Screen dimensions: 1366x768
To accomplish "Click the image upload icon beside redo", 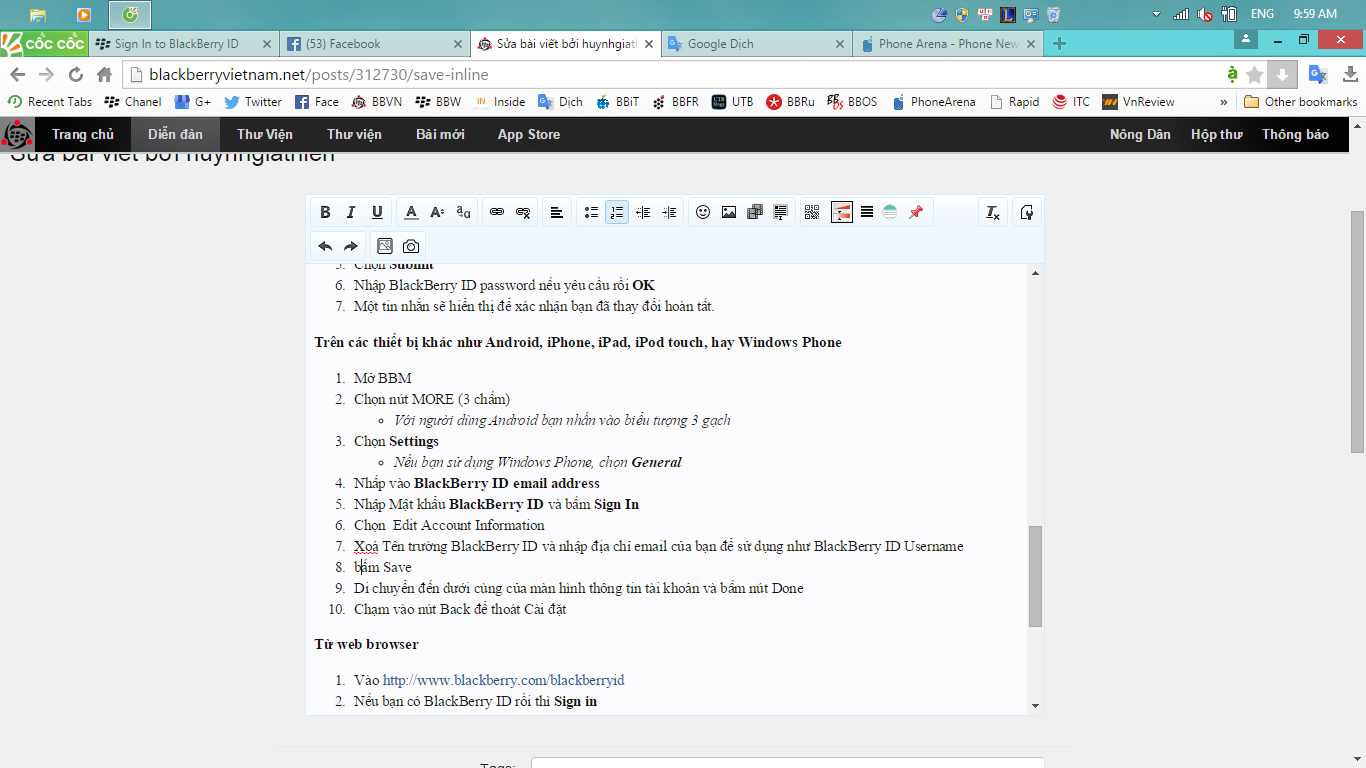I will (x=385, y=246).
